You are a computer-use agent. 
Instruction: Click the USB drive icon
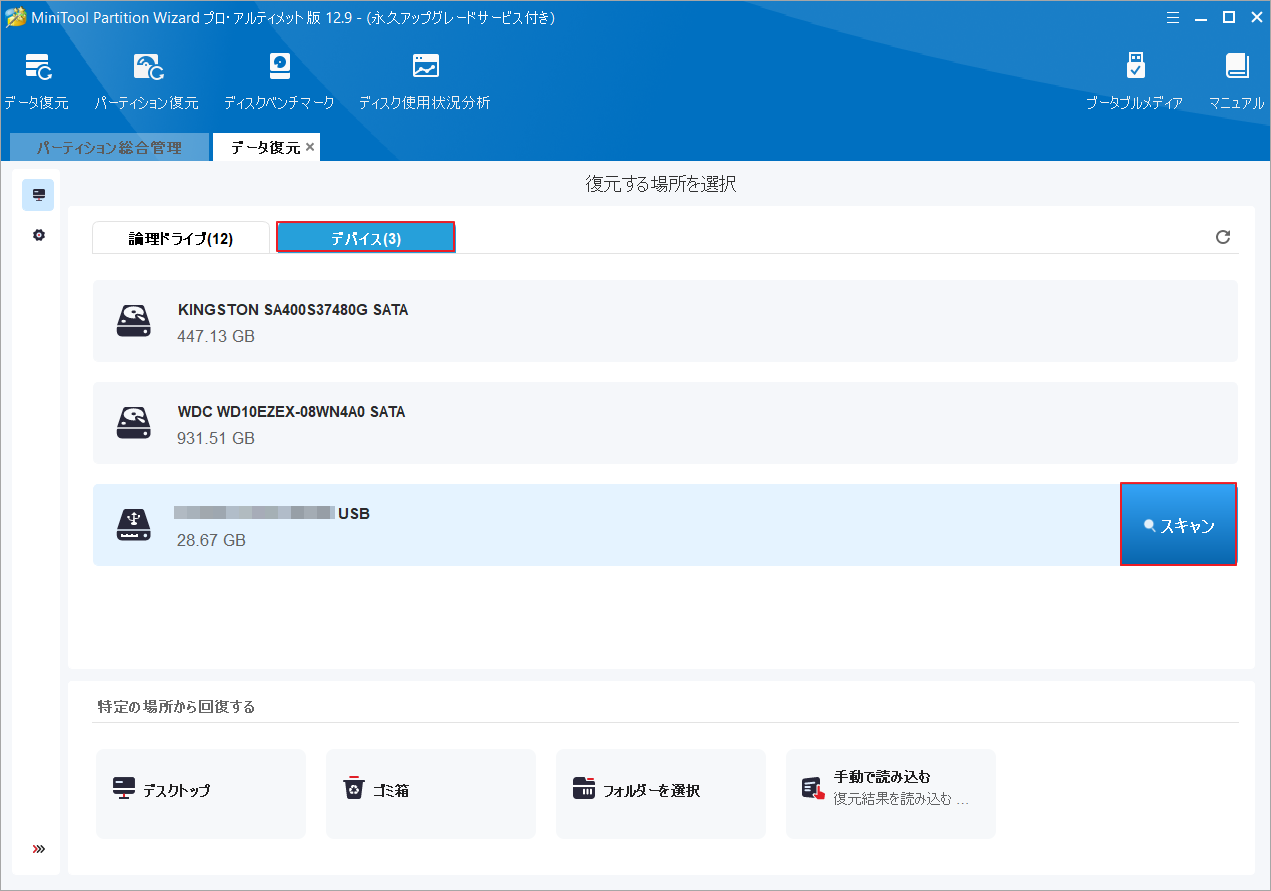133,524
